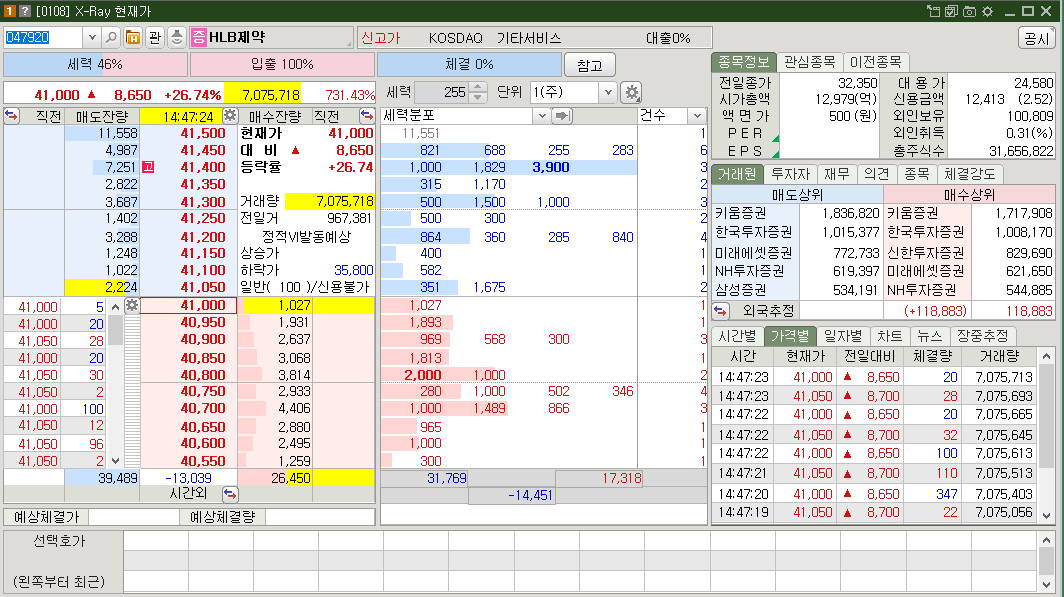The width and height of the screenshot is (1064, 597).
Task: Click the gear icon above tick list scrollbar
Action: coord(132,305)
